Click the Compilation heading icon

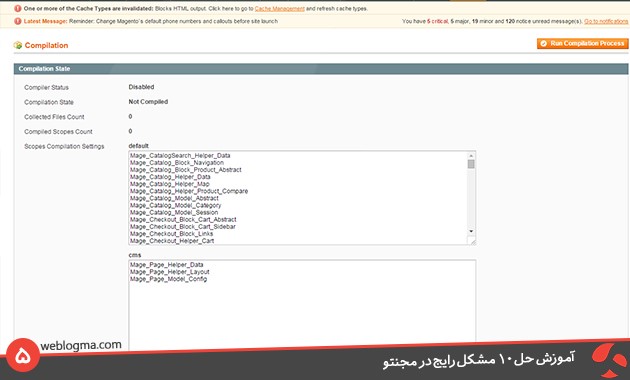click(x=18, y=45)
